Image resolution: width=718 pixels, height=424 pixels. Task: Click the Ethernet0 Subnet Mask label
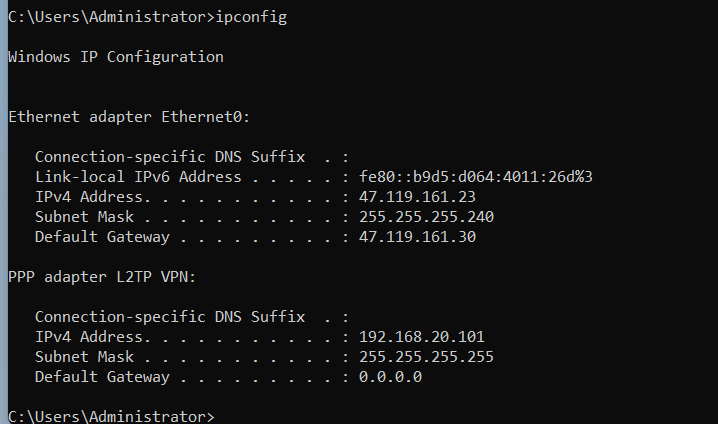pyautogui.click(x=84, y=217)
